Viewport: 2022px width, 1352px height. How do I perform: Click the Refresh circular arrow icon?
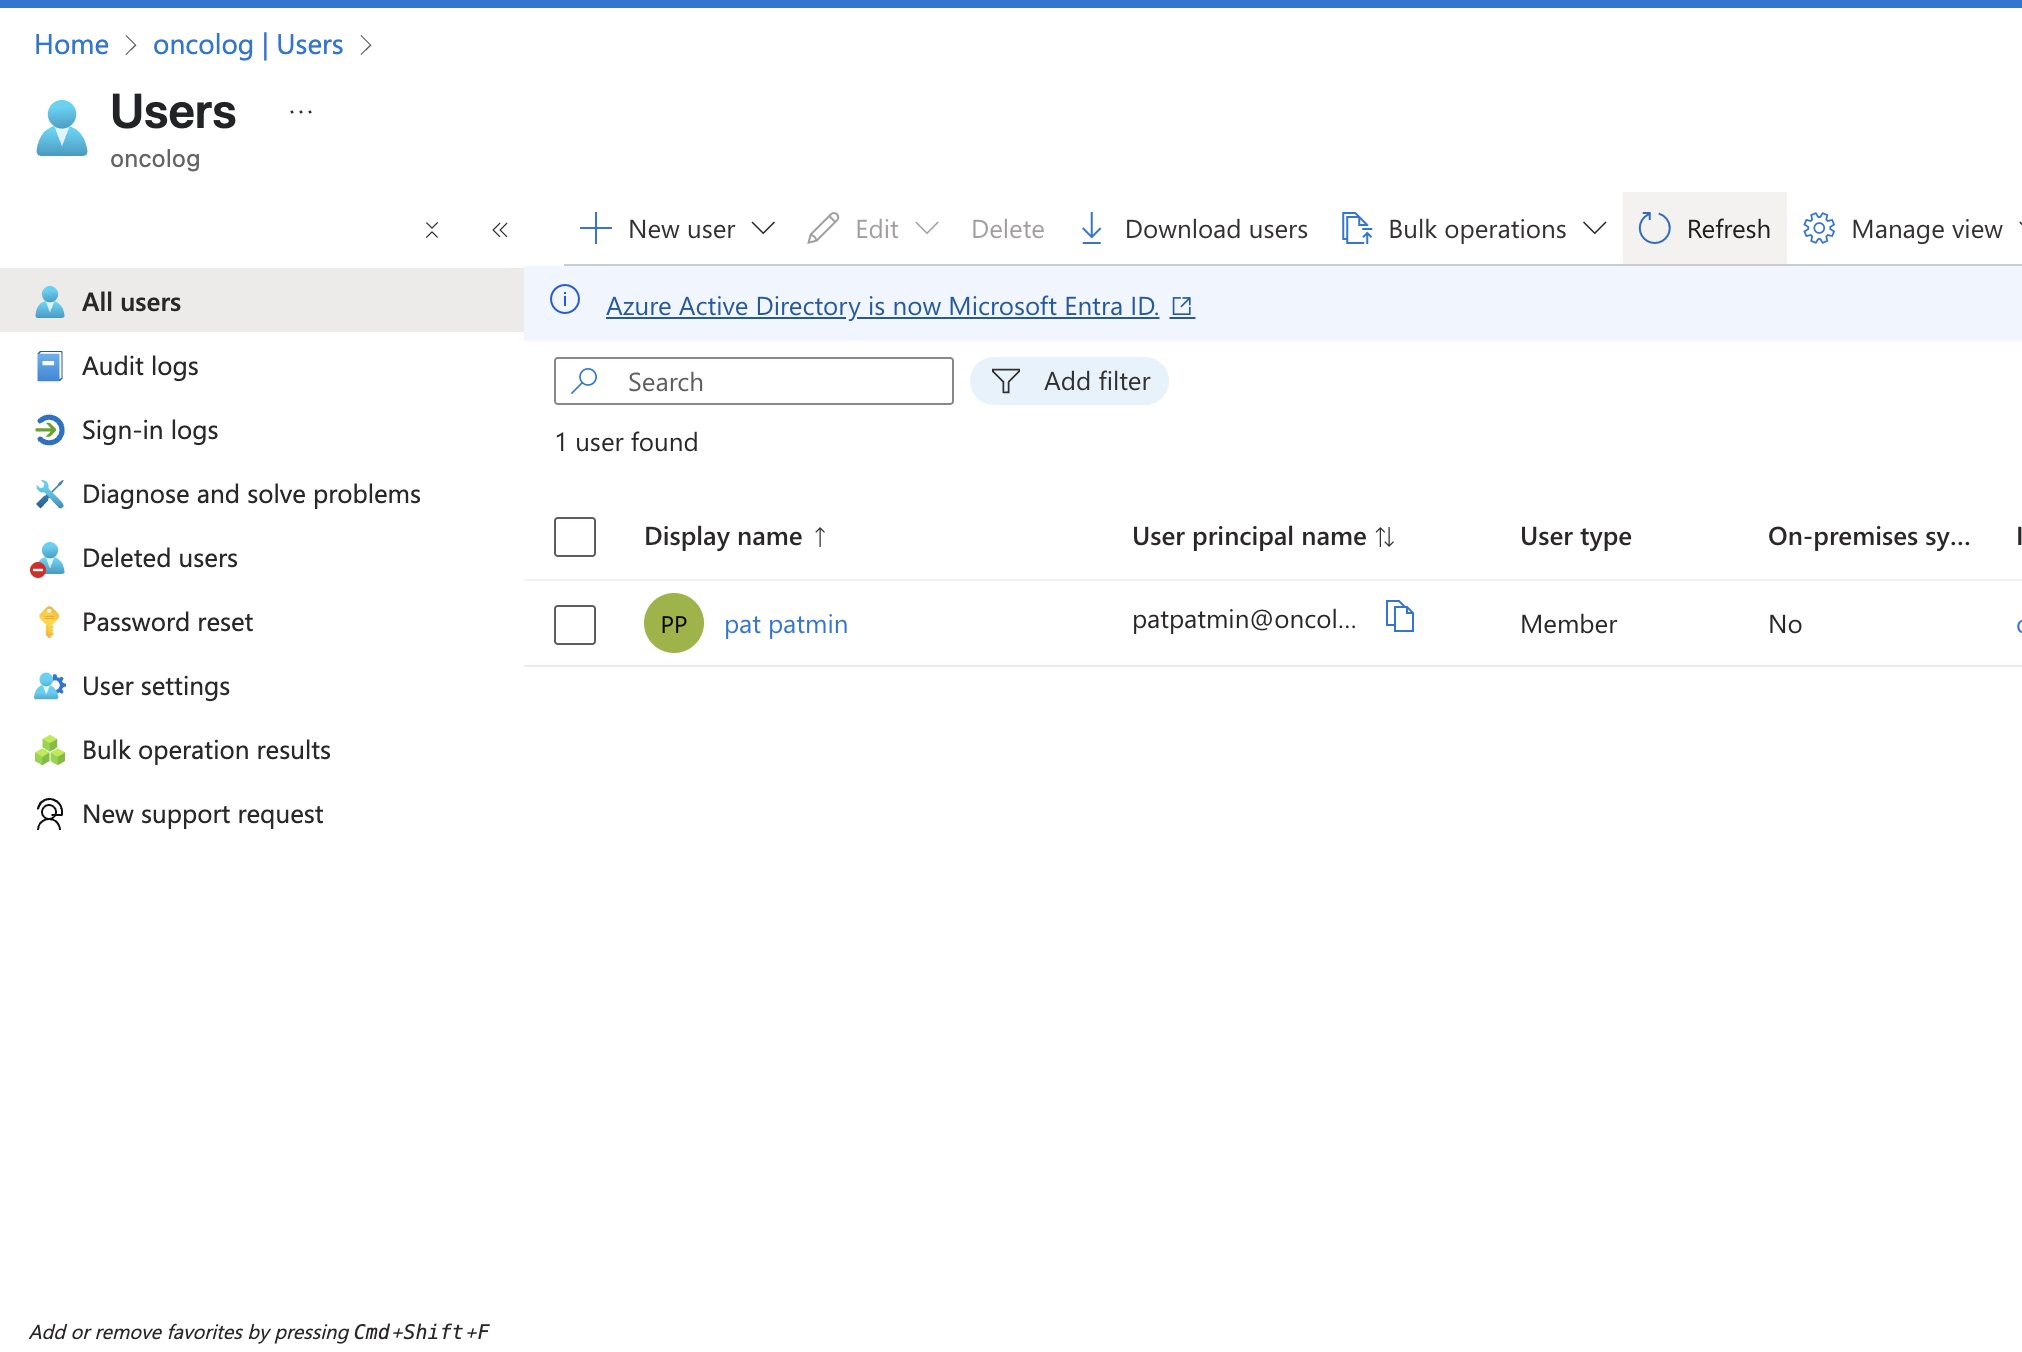[x=1655, y=229]
